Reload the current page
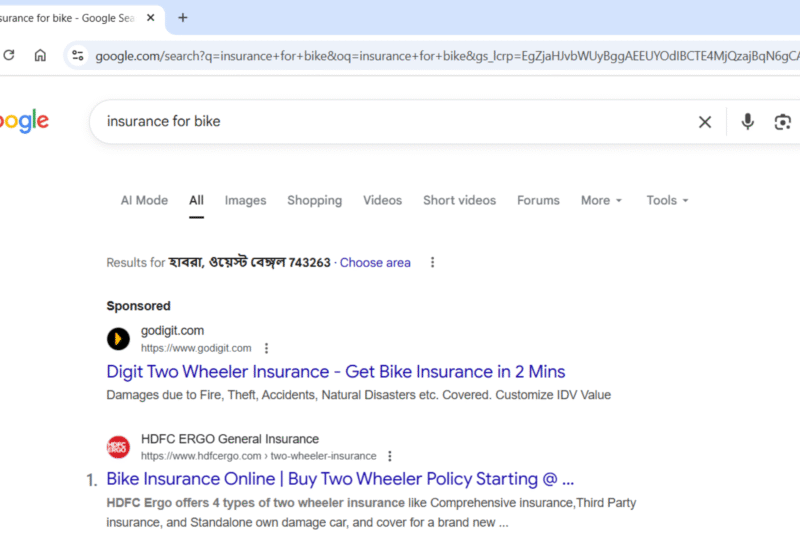The height and width of the screenshot is (533, 800). [9, 55]
